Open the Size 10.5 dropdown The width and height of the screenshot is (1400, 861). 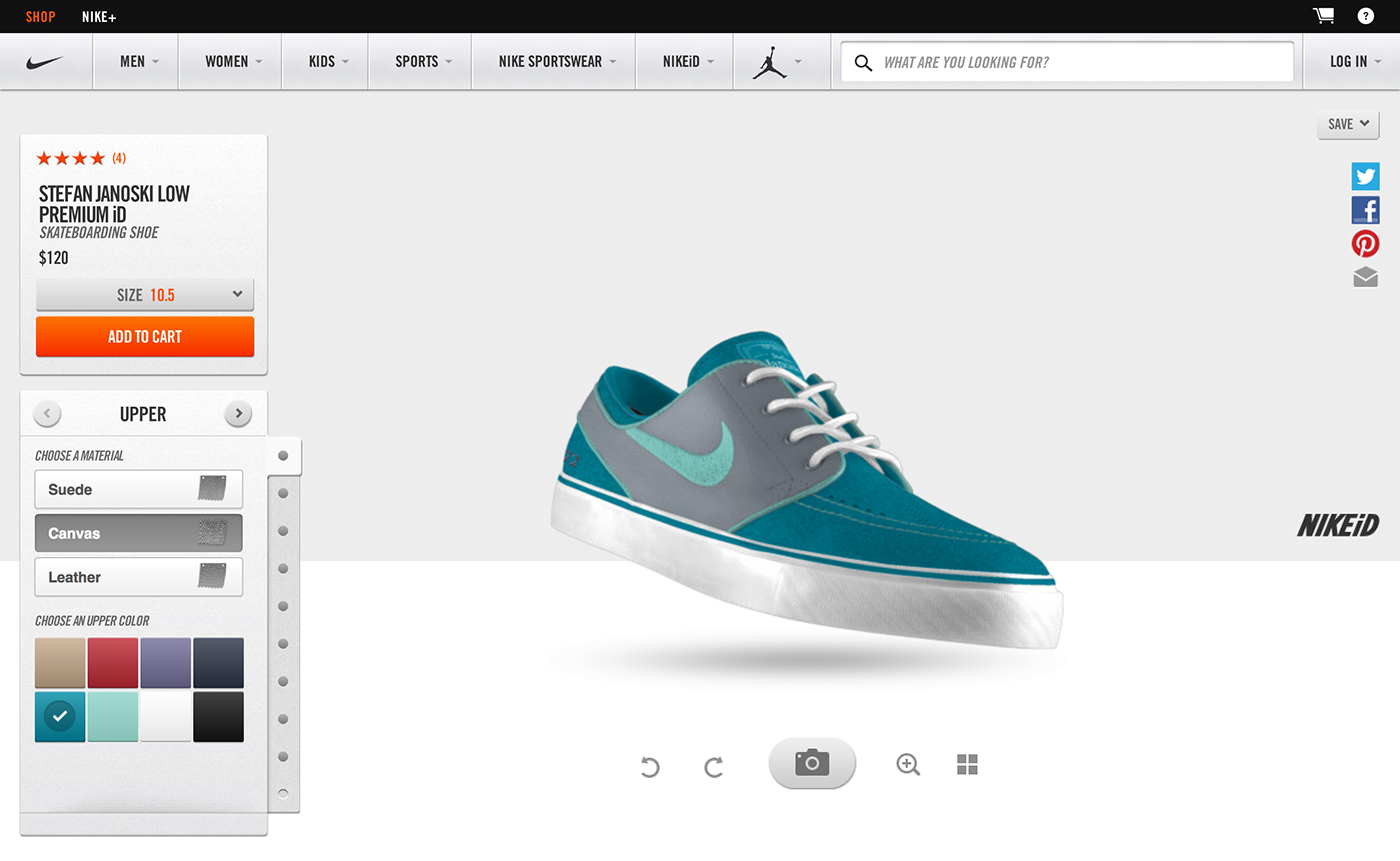coord(145,295)
